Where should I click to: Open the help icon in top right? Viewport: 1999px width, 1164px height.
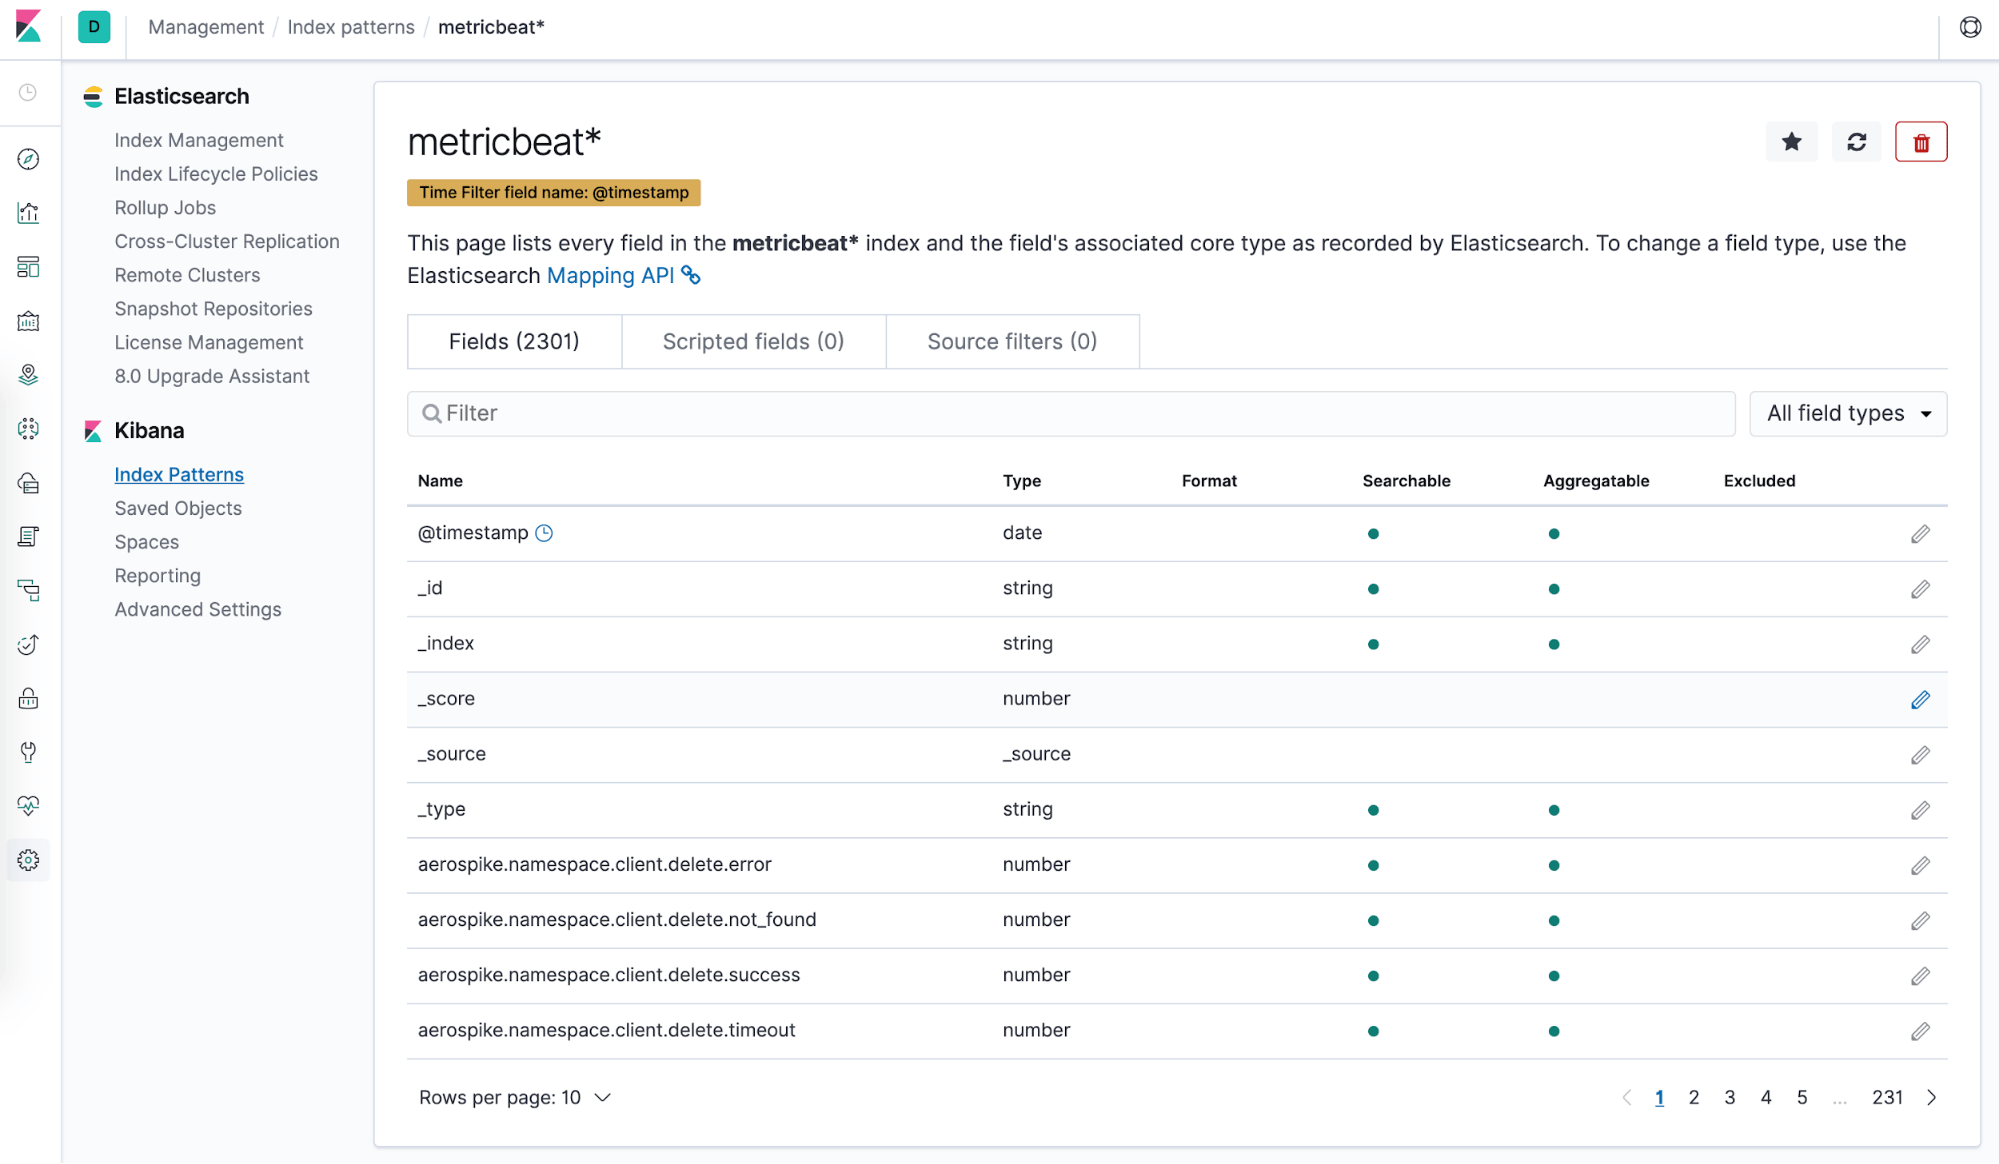tap(1971, 27)
